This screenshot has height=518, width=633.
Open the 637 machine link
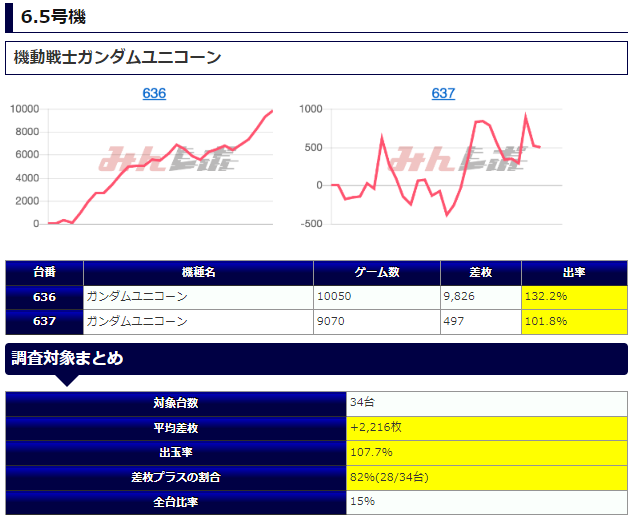[443, 93]
